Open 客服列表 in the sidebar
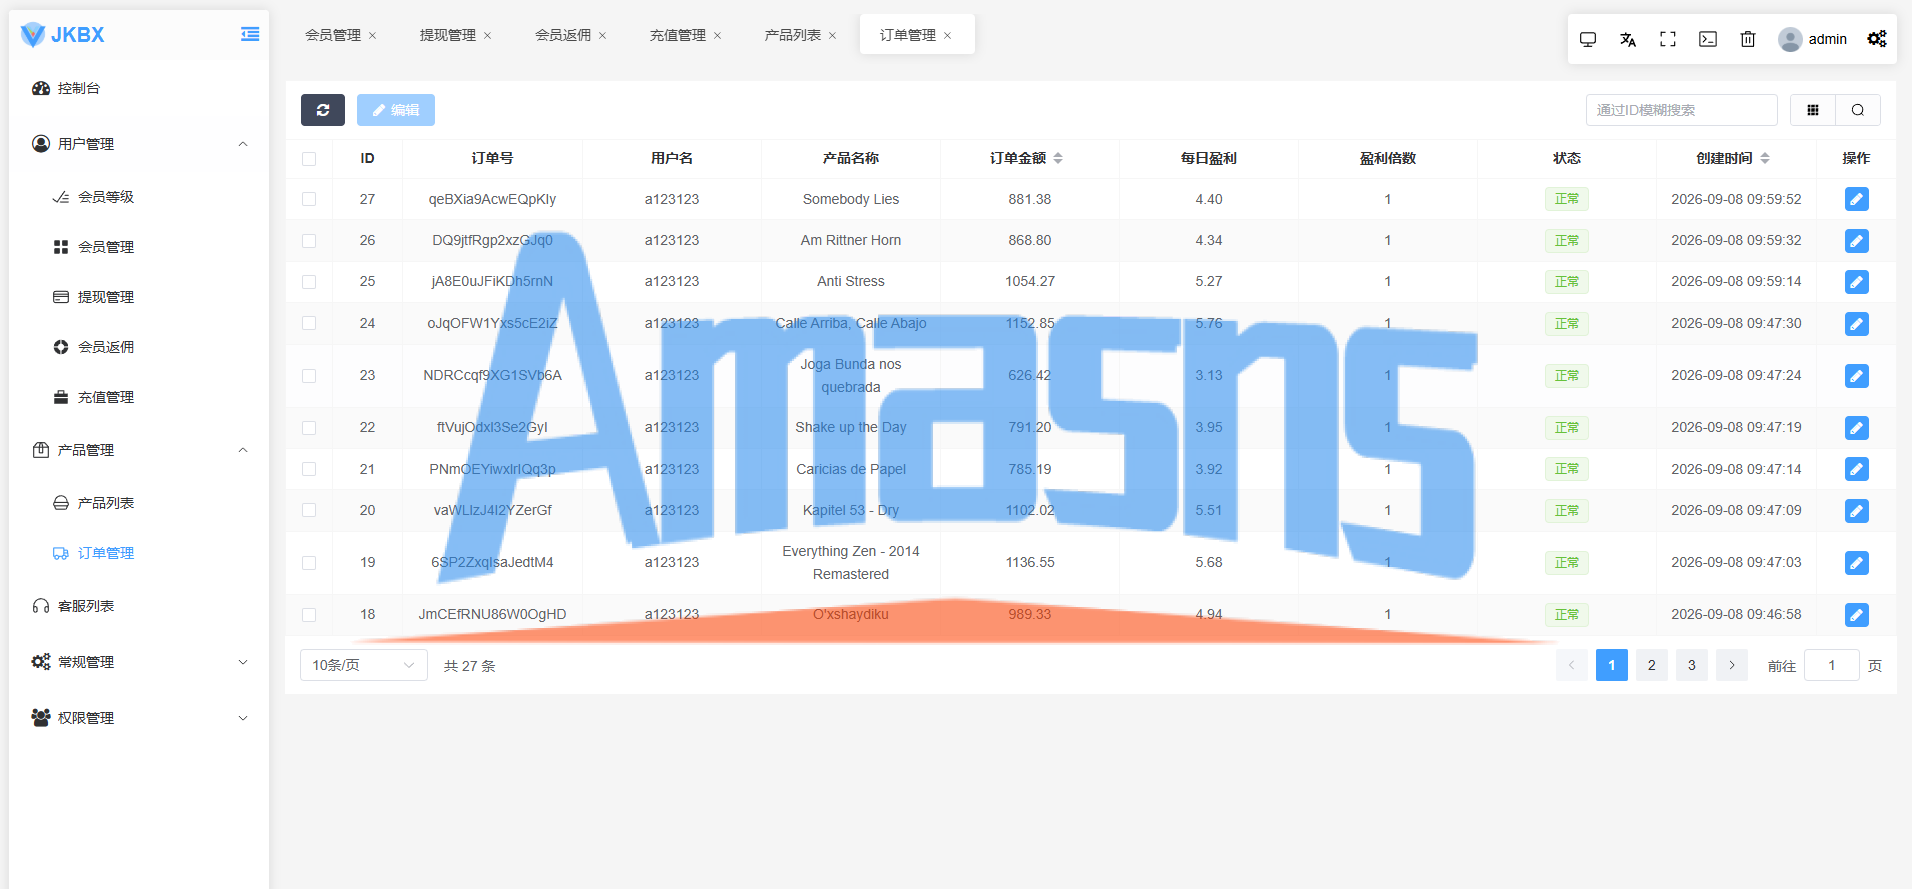 [140, 606]
